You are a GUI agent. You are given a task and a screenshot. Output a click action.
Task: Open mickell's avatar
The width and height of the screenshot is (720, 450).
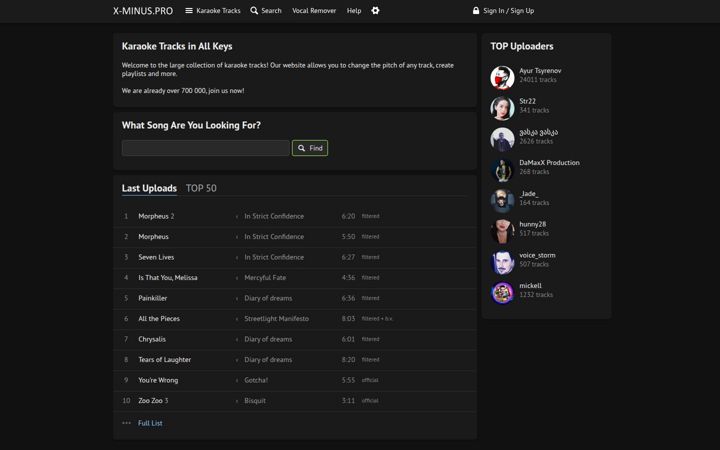click(x=502, y=292)
